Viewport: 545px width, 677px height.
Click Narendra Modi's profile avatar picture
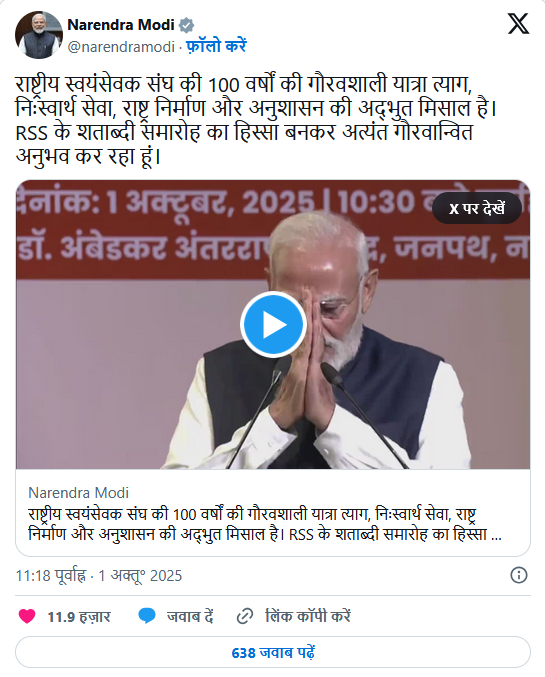(x=39, y=35)
